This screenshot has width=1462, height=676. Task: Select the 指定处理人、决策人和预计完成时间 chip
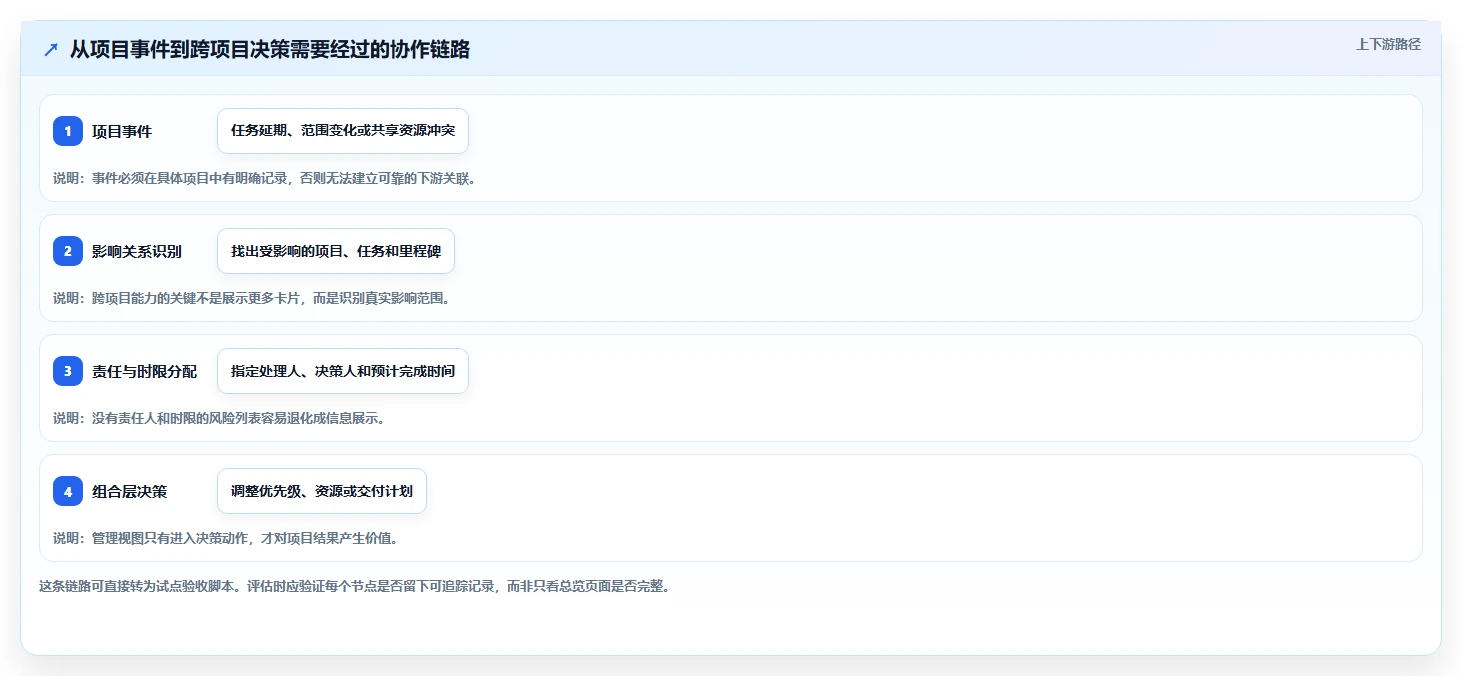343,371
